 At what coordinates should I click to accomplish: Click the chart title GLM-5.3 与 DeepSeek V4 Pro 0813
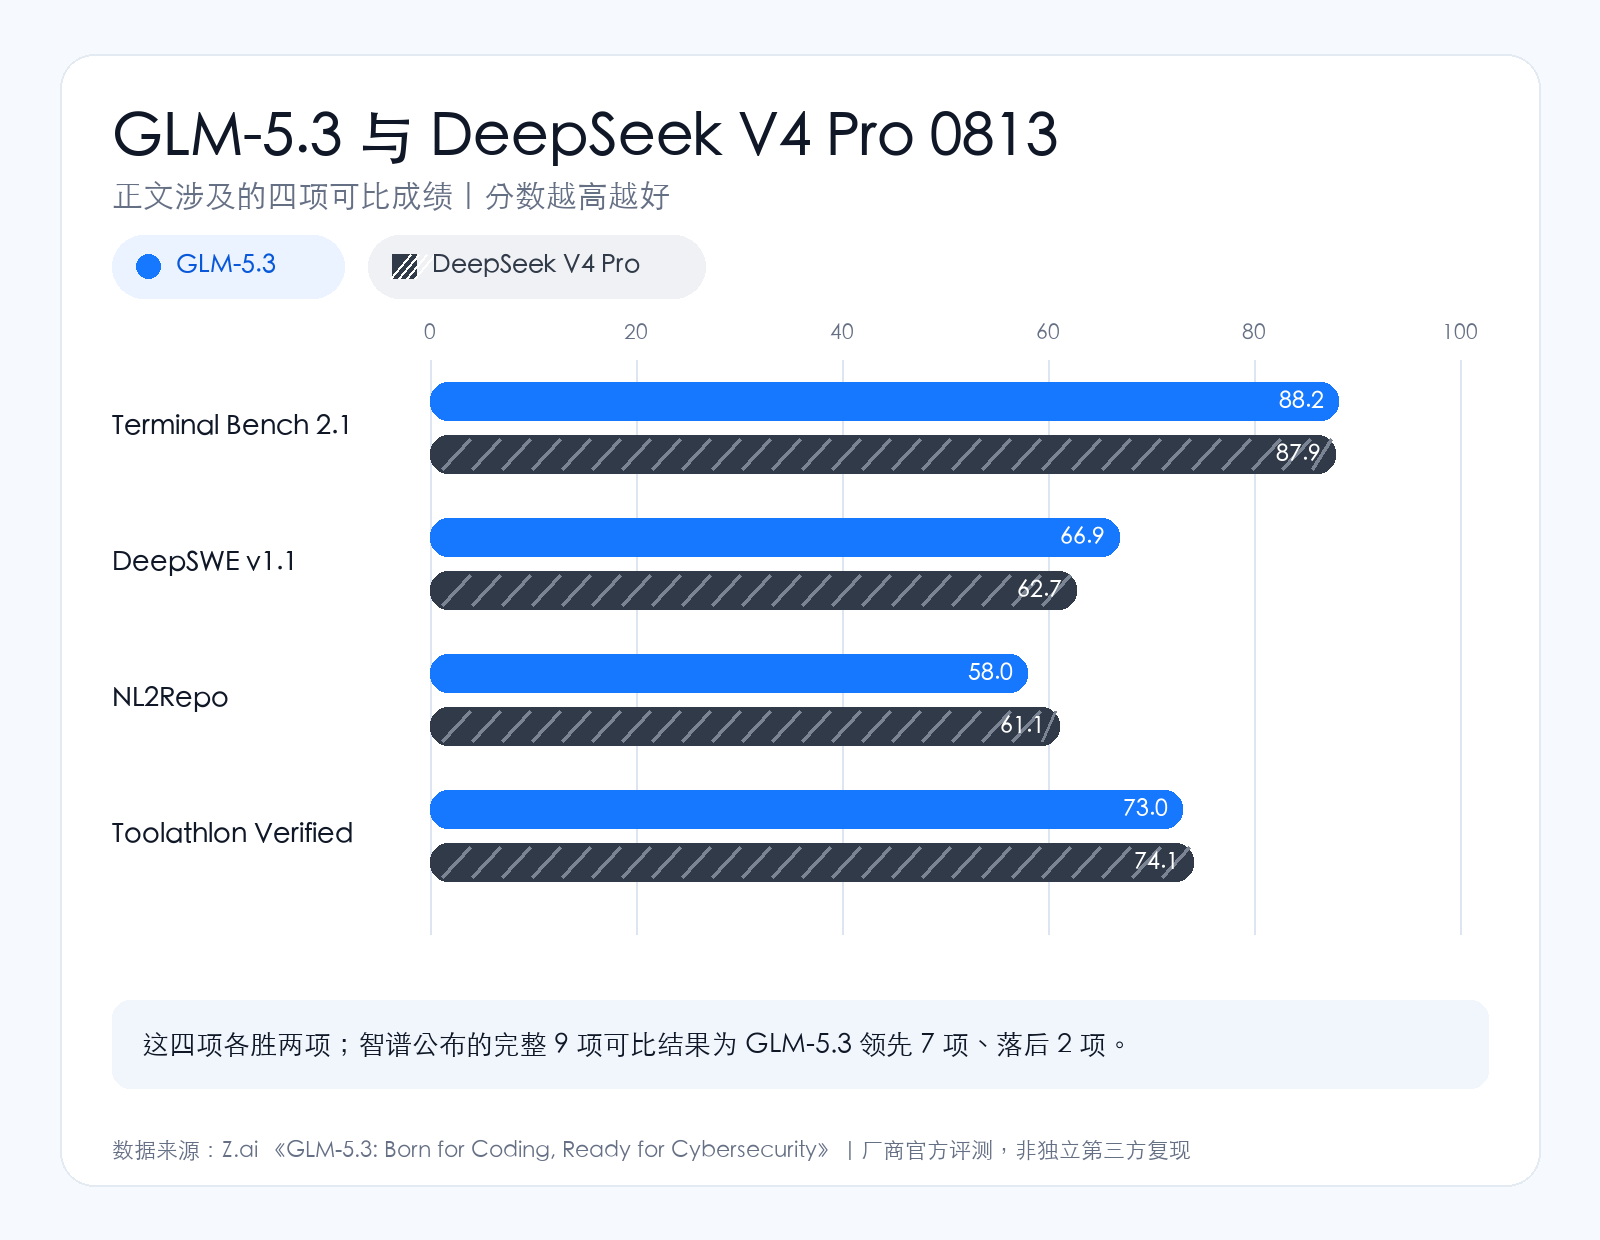point(585,135)
